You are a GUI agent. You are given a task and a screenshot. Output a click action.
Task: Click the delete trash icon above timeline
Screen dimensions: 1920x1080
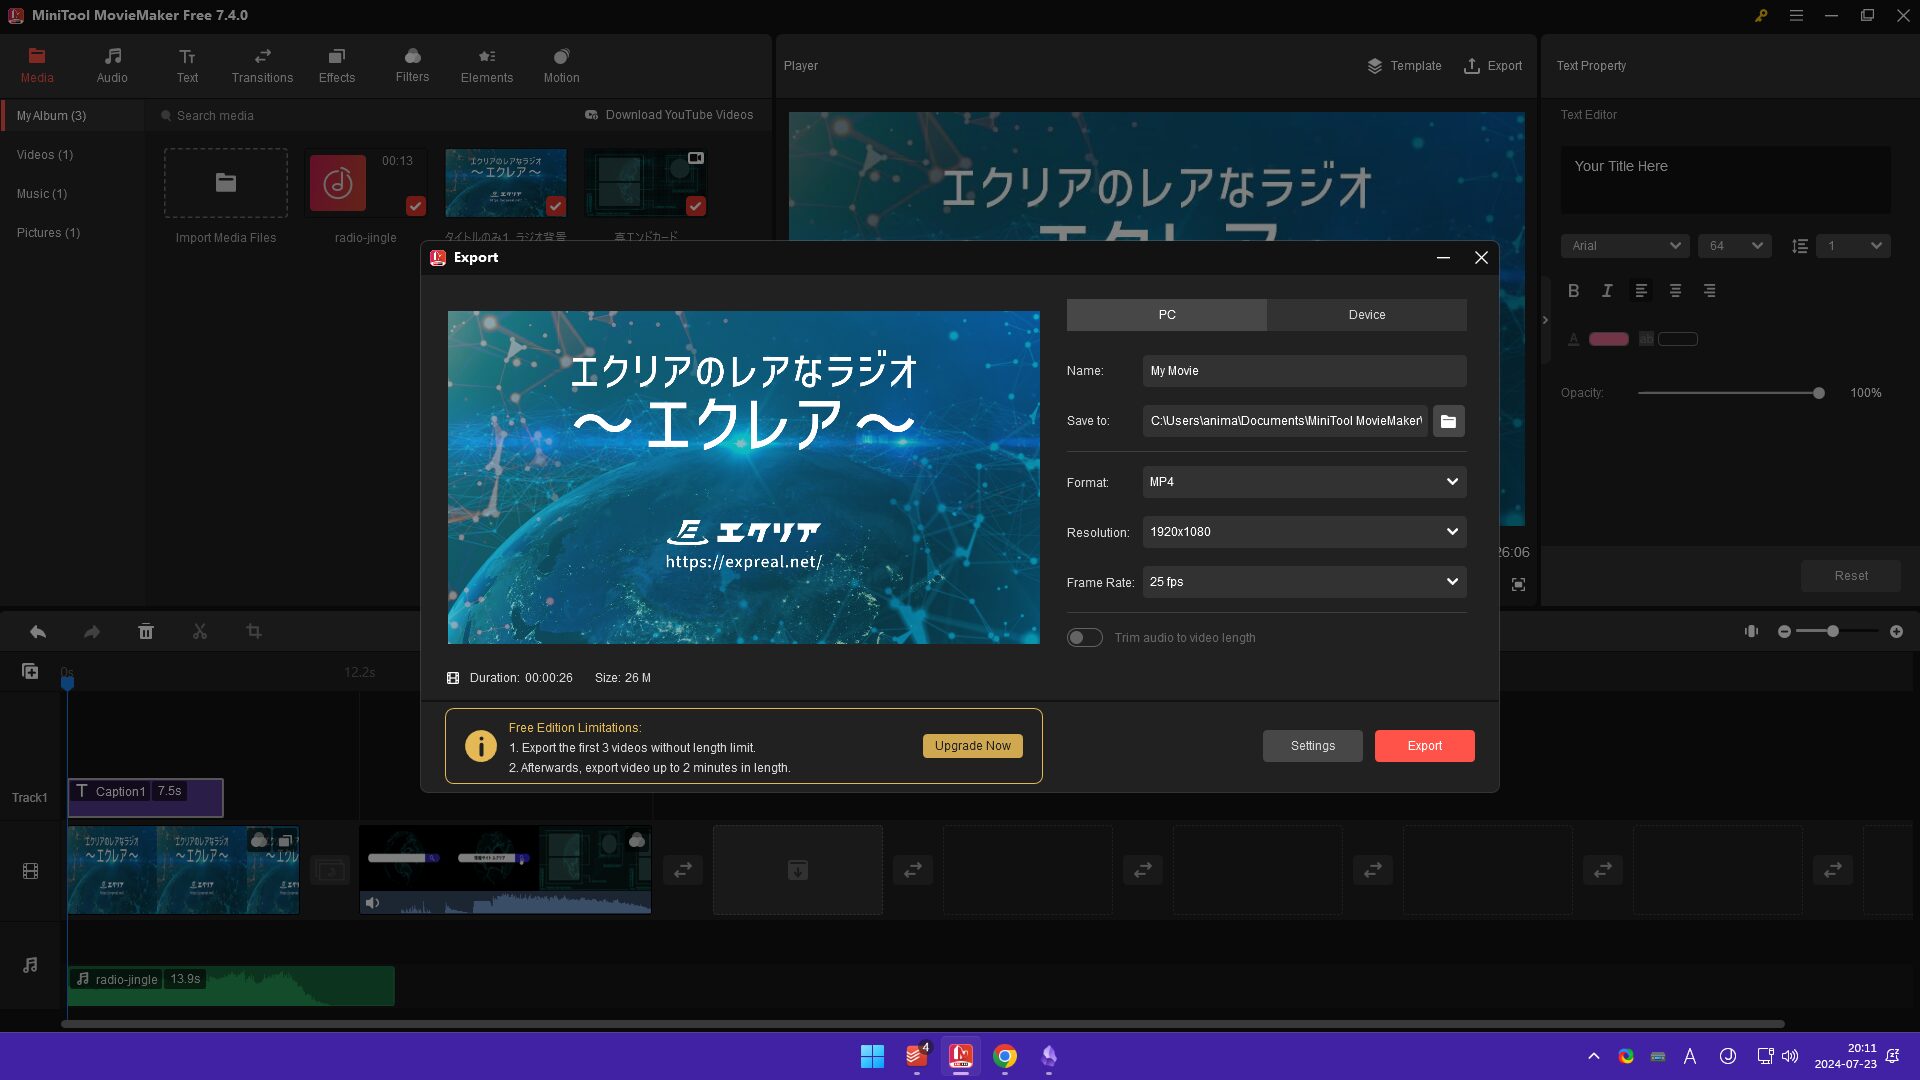point(146,631)
